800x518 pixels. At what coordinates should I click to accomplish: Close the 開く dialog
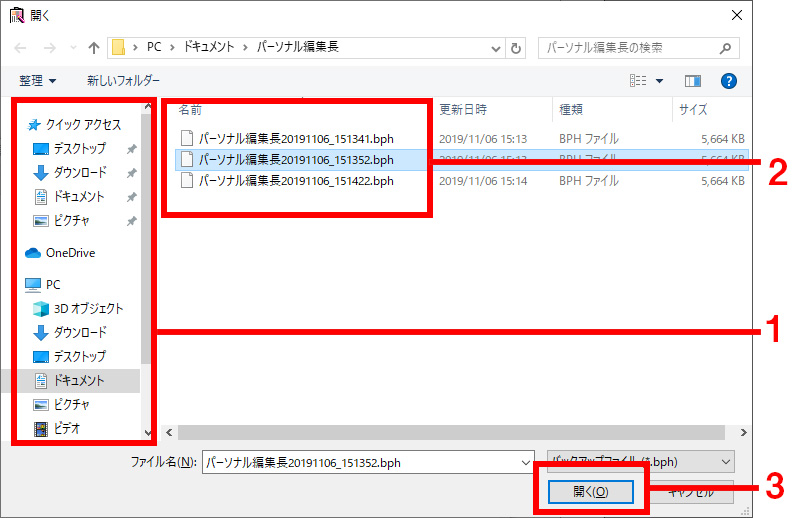(x=736, y=15)
